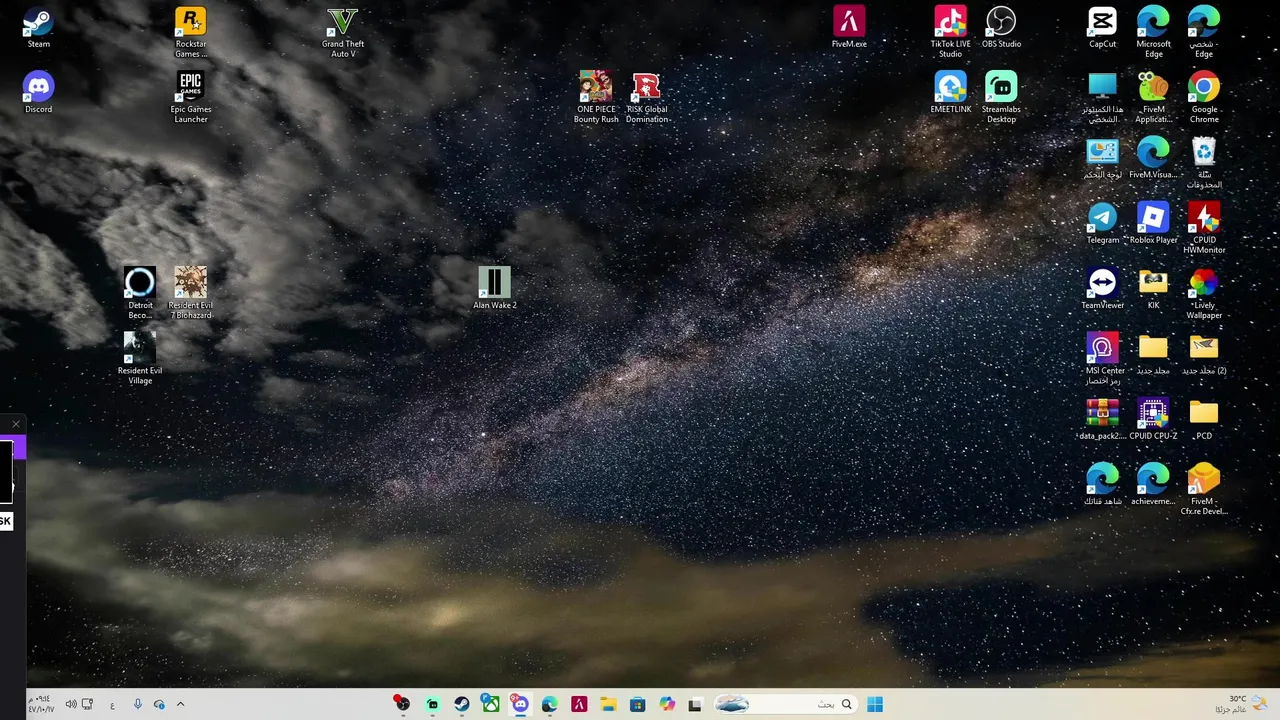The width and height of the screenshot is (1280, 720).
Task: Select the Roblox Player icon
Action: click(x=1153, y=224)
